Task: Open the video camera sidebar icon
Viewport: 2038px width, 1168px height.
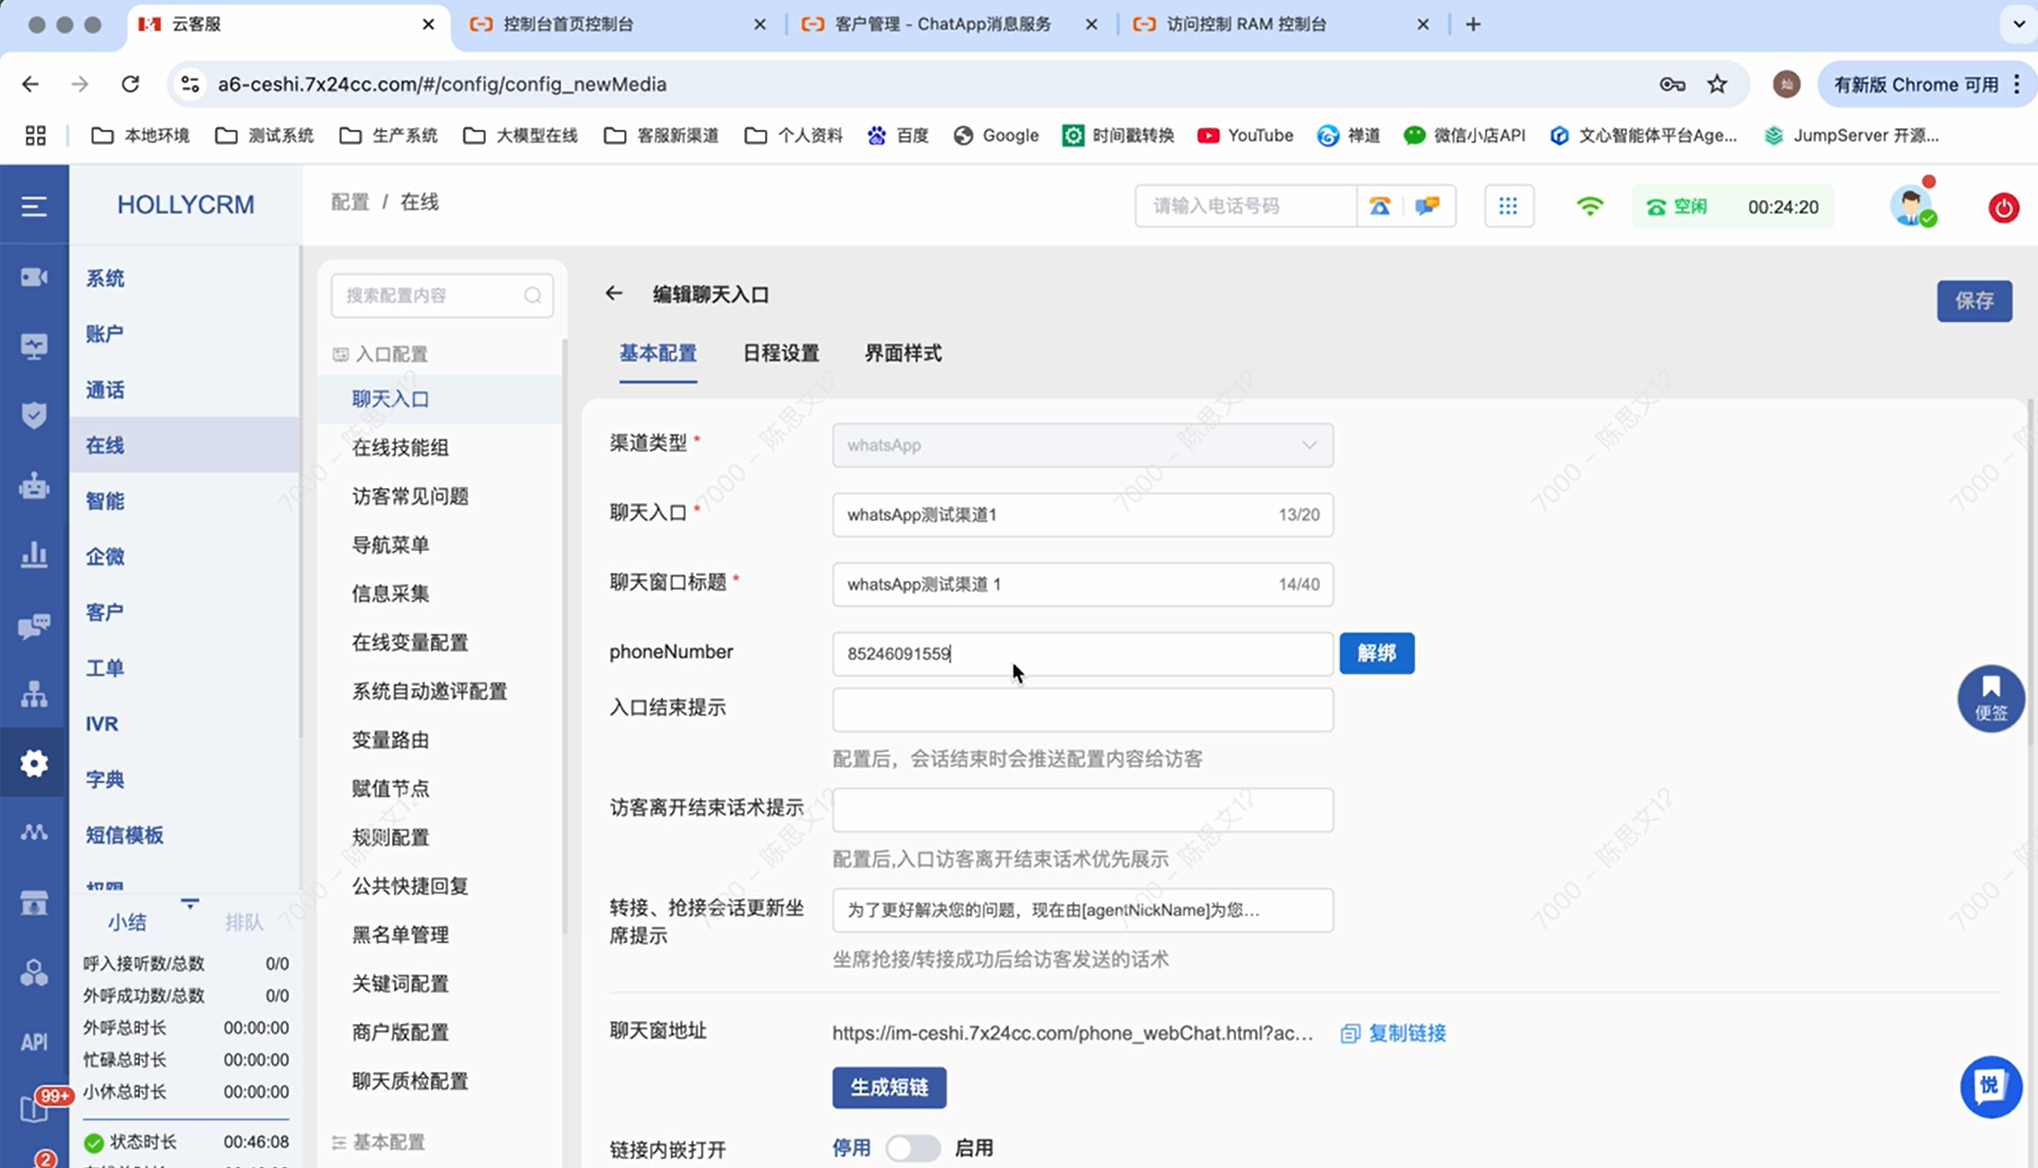Action: 34,277
